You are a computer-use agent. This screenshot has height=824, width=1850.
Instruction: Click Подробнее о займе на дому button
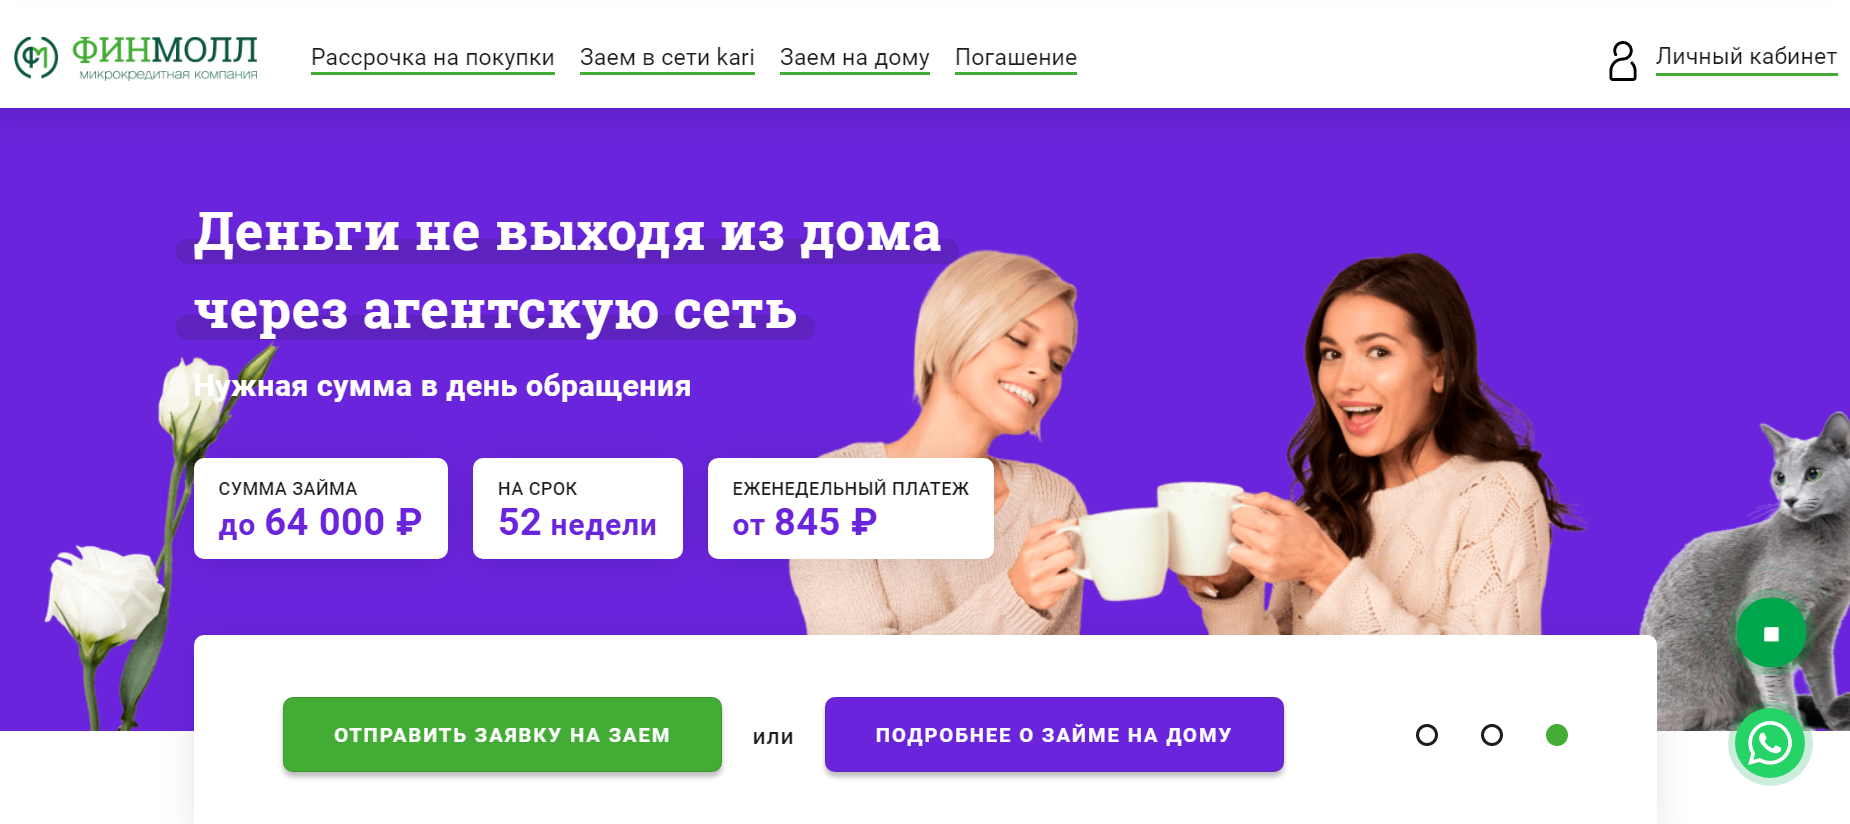click(x=1054, y=734)
